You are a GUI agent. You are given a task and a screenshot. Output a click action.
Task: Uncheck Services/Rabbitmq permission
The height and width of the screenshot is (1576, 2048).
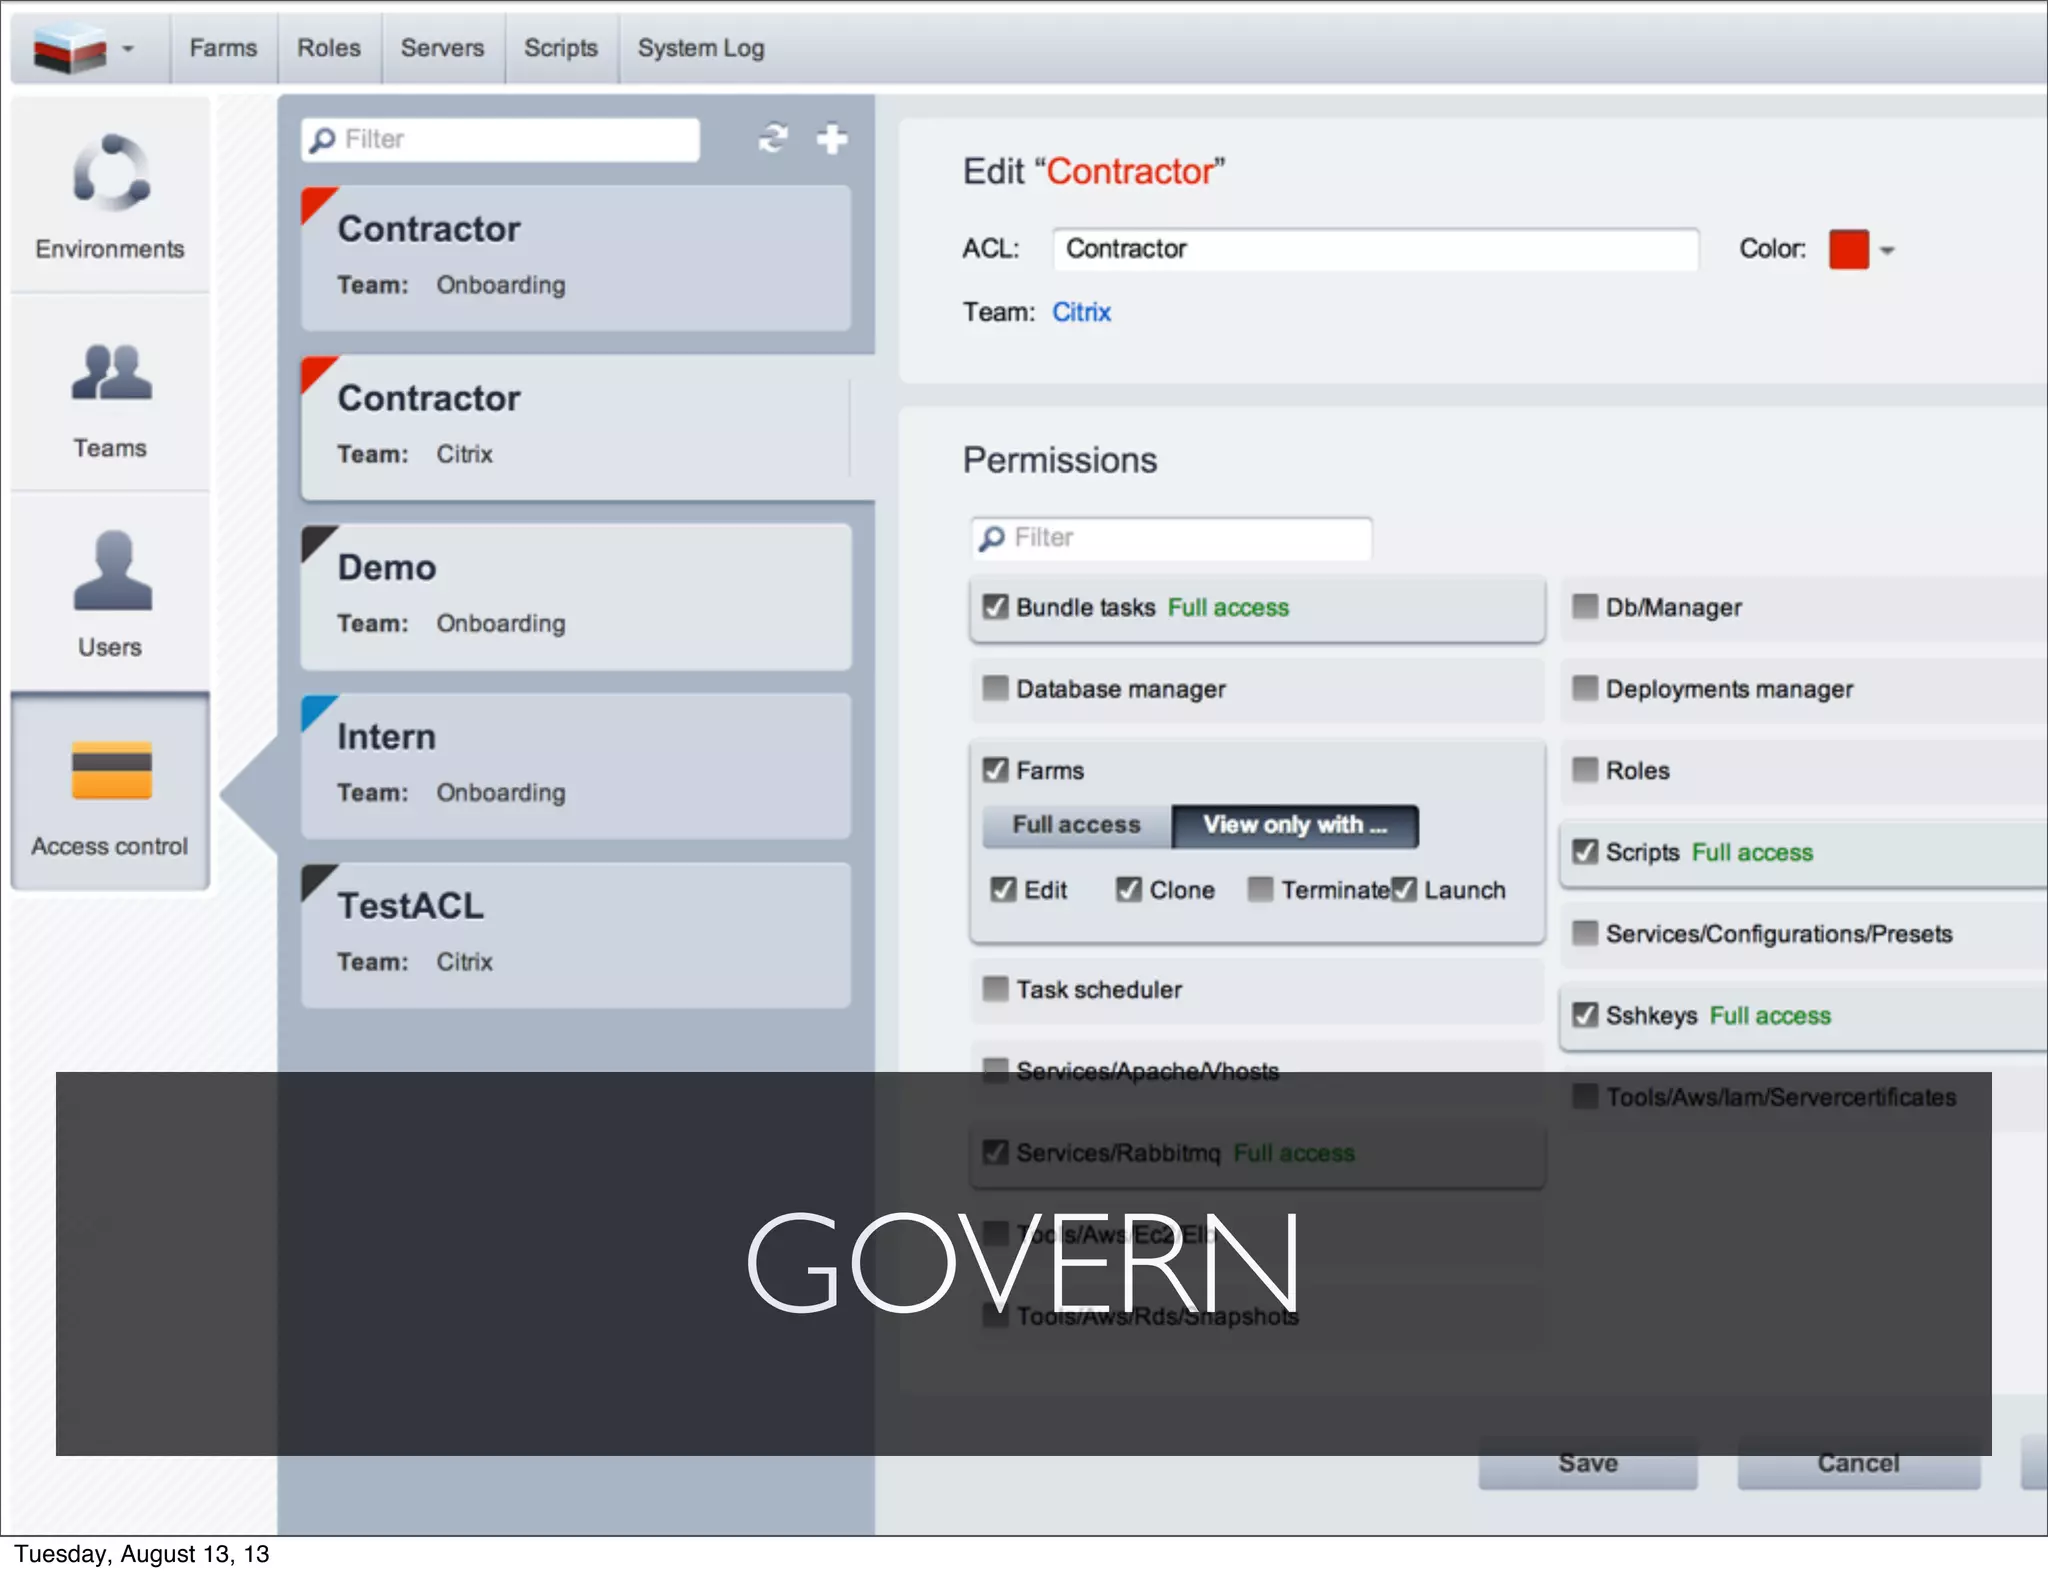click(995, 1152)
